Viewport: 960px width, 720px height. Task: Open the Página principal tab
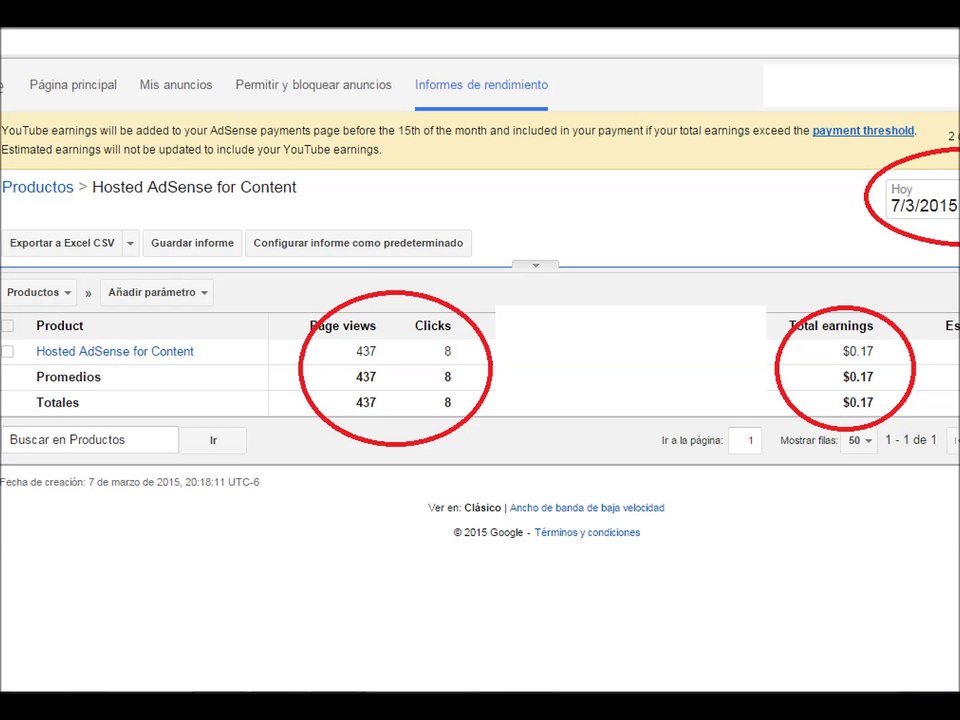(73, 84)
